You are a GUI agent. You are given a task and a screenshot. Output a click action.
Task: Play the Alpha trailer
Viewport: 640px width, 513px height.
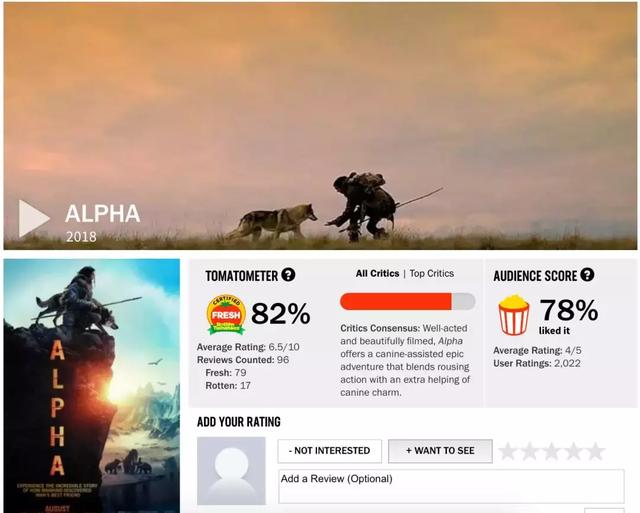coord(34,218)
